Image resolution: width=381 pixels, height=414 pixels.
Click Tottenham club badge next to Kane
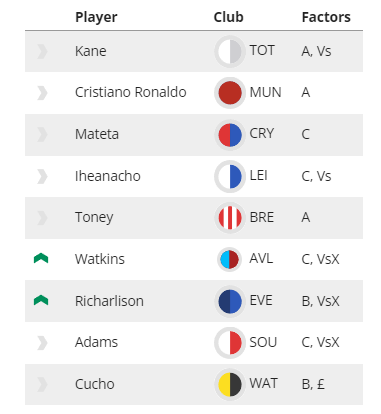pos(230,51)
